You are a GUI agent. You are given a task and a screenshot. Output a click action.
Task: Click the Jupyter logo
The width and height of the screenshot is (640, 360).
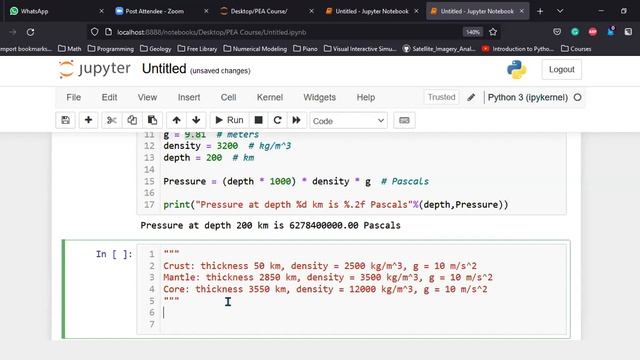[x=95, y=69]
